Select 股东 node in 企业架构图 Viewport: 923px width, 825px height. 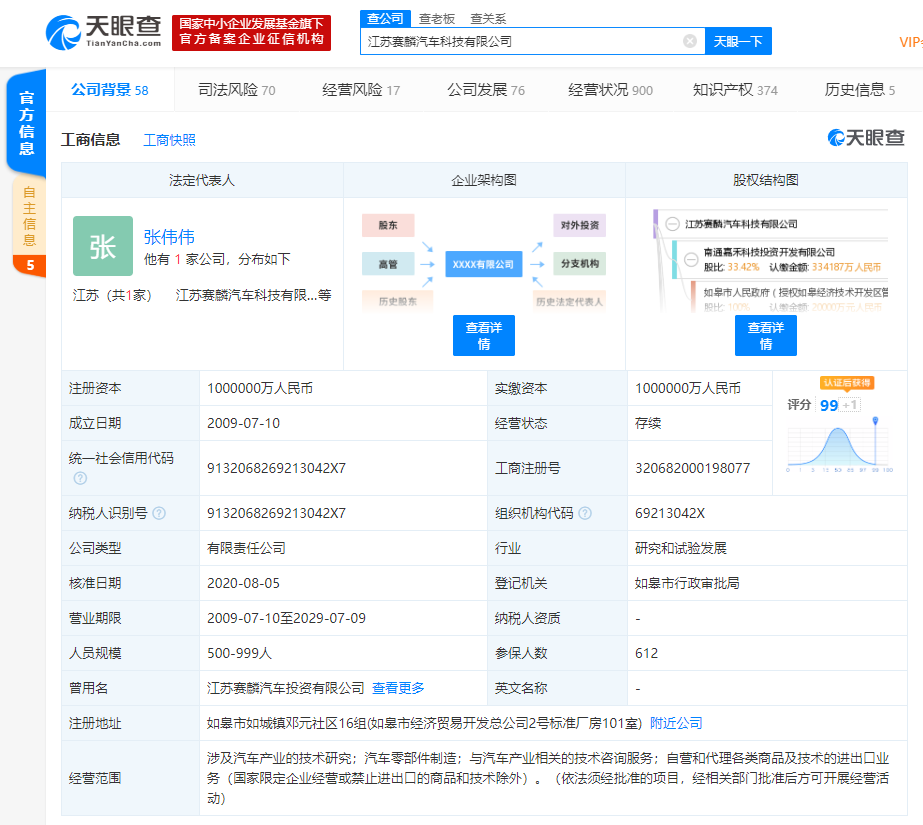[x=387, y=225]
